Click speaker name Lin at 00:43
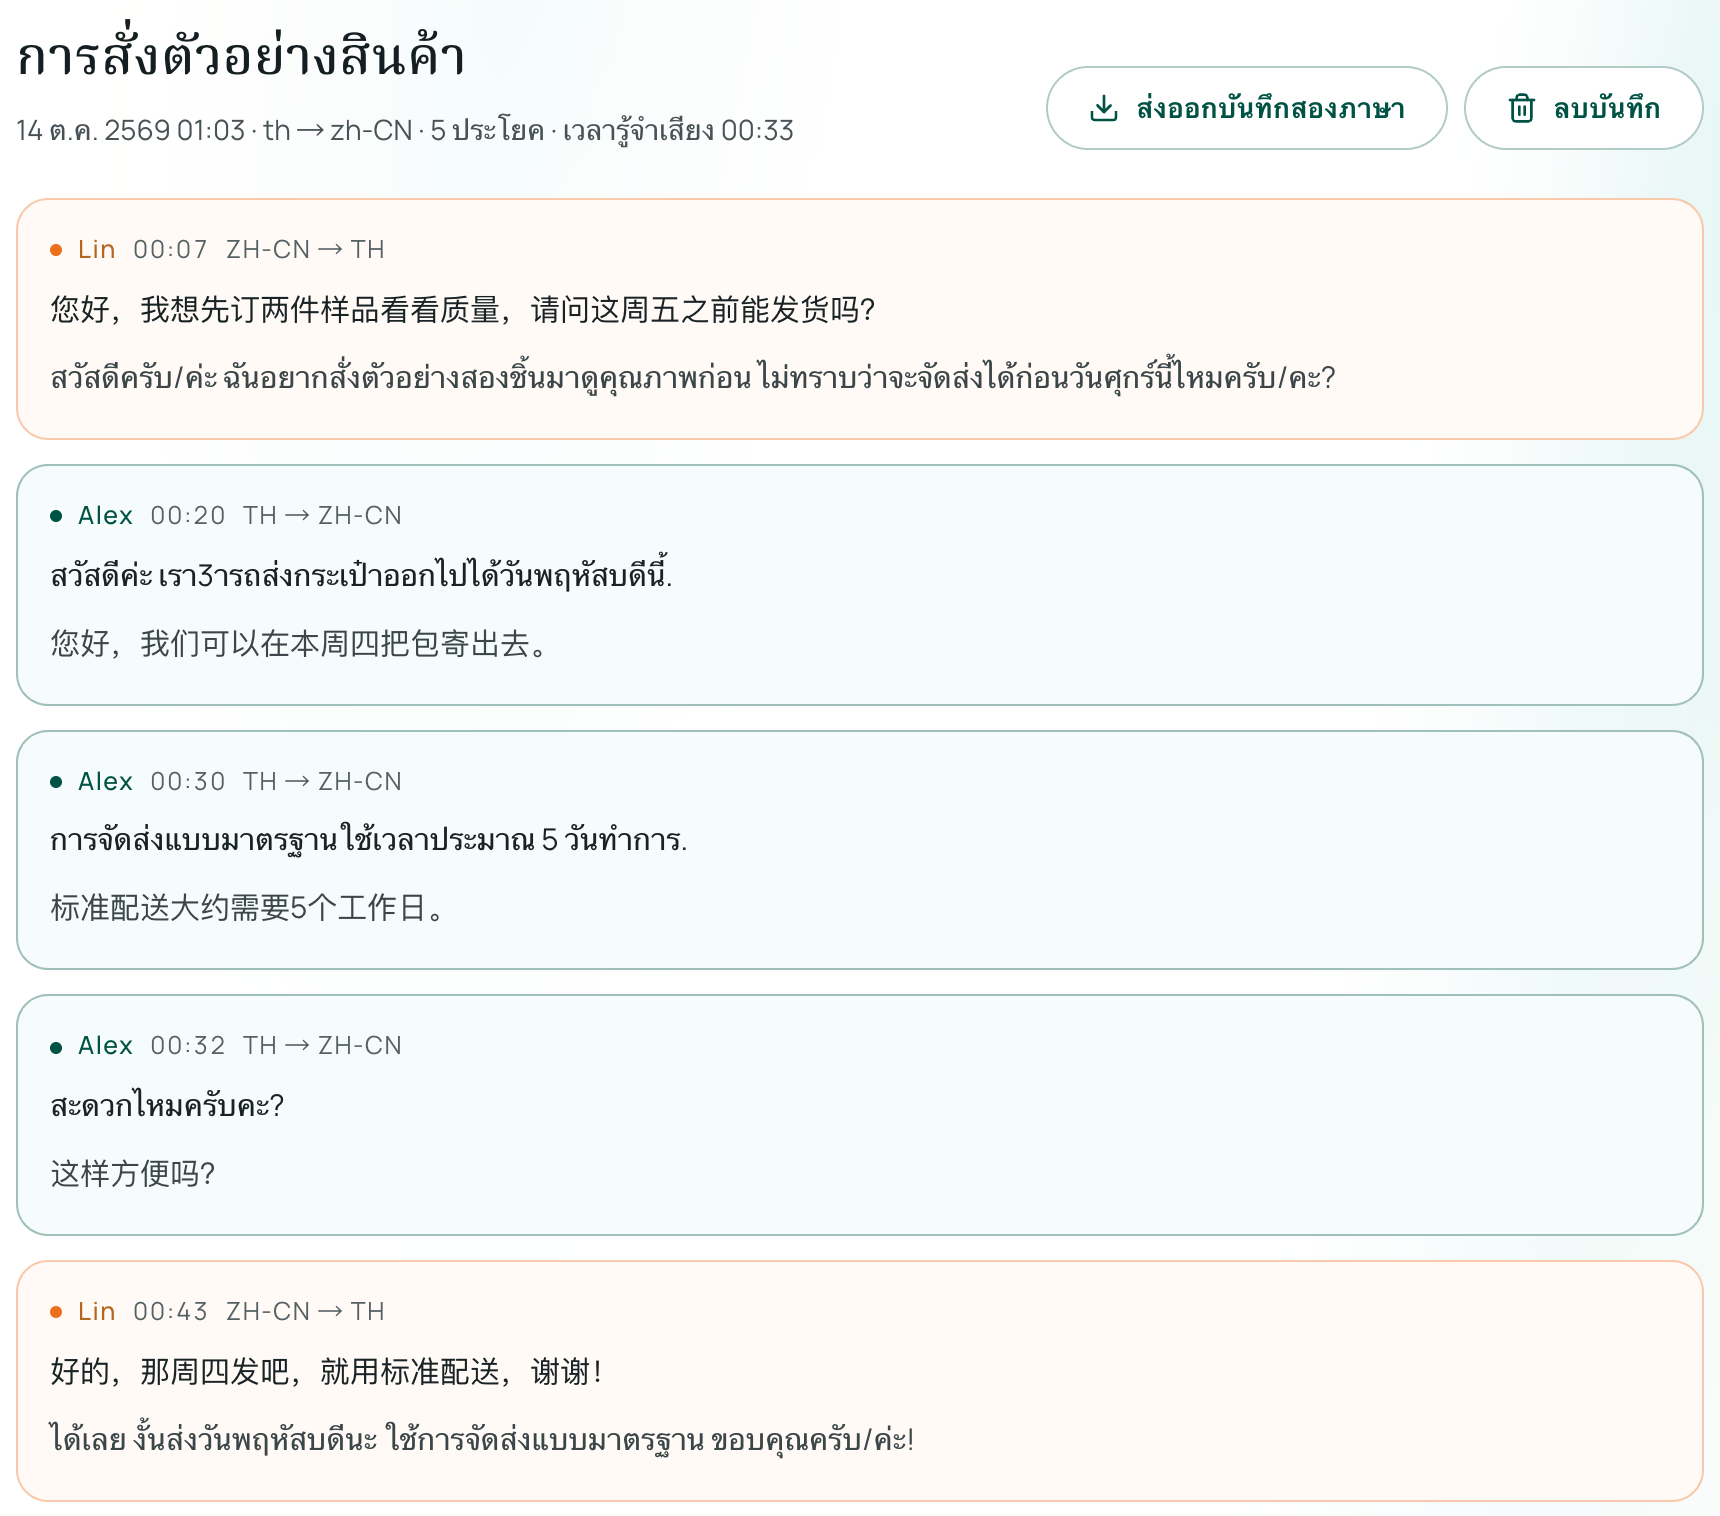Image resolution: width=1720 pixels, height=1516 pixels. (97, 1311)
